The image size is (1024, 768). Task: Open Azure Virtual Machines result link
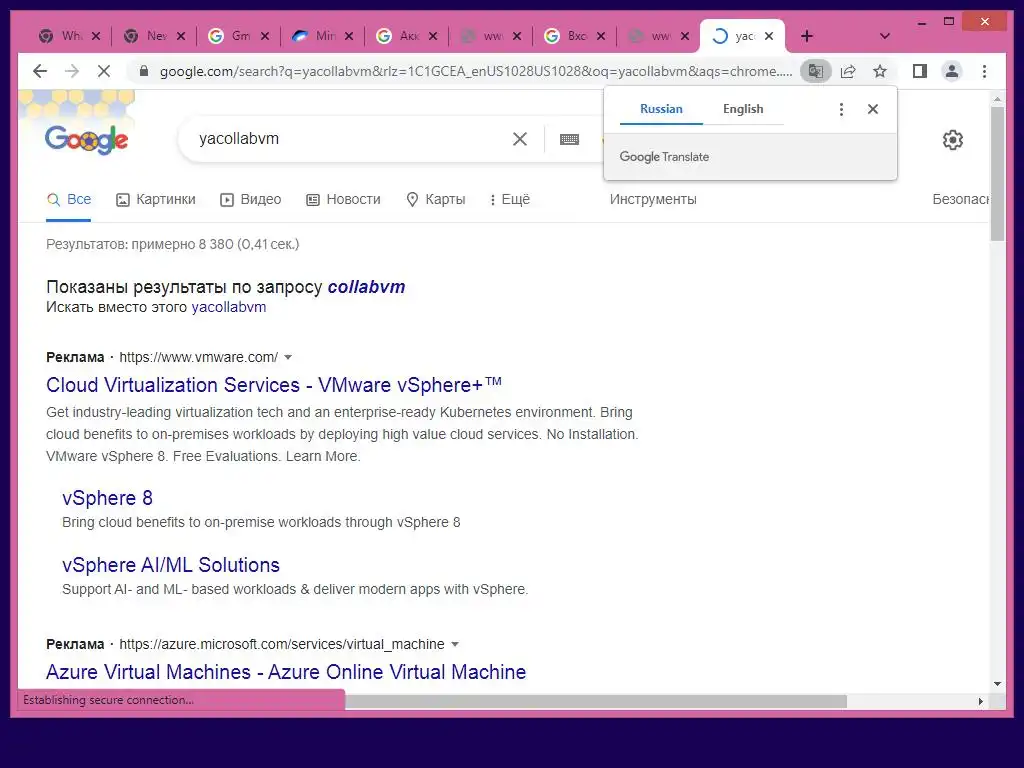[286, 672]
